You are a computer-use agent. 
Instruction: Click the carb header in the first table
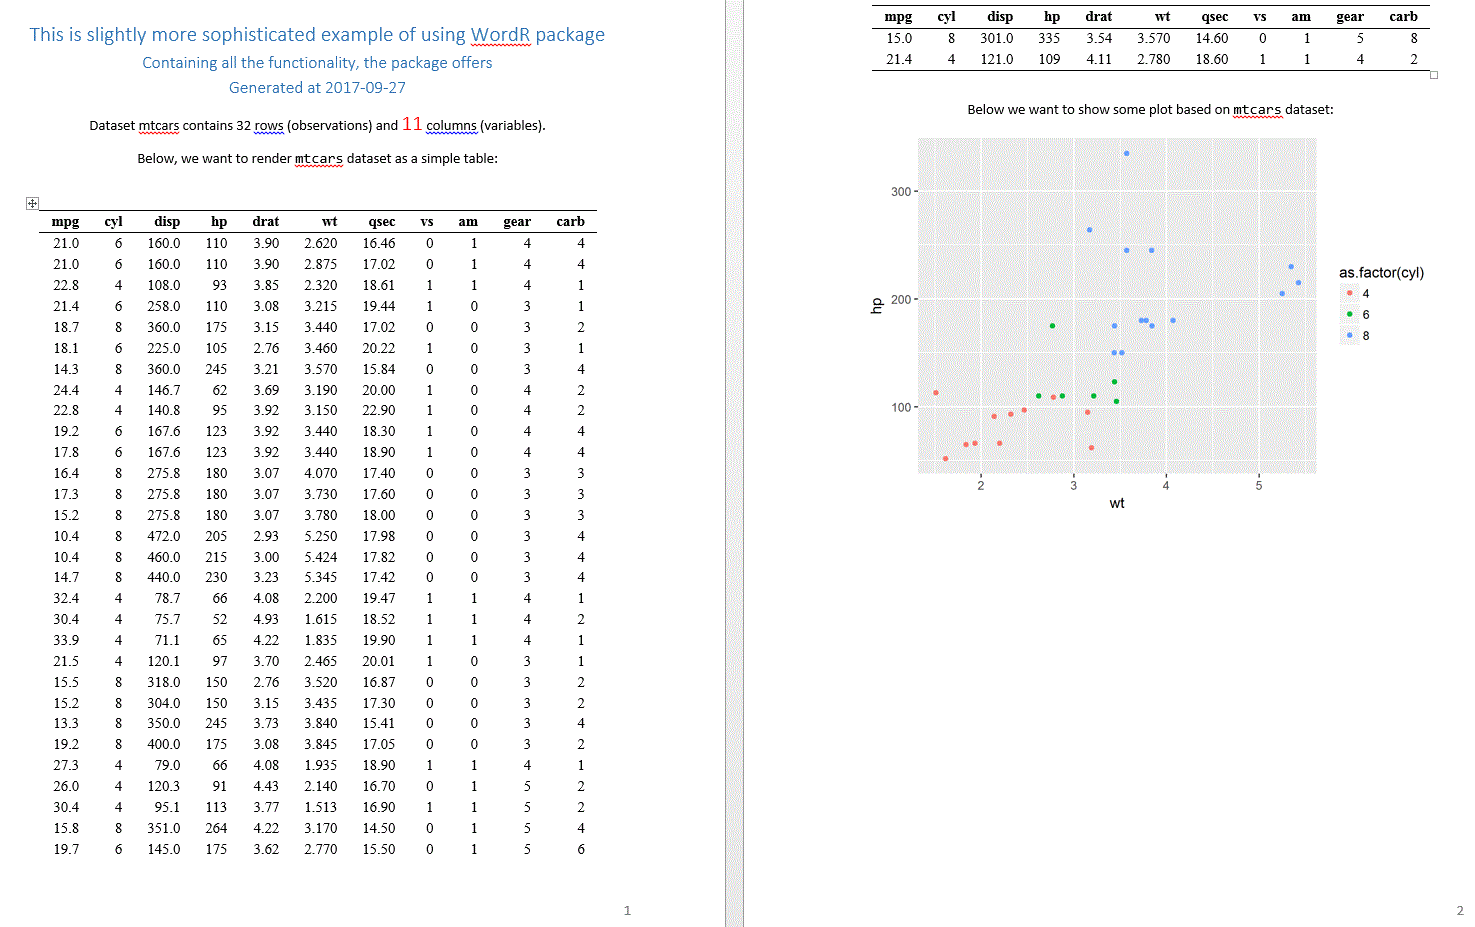pos(570,222)
